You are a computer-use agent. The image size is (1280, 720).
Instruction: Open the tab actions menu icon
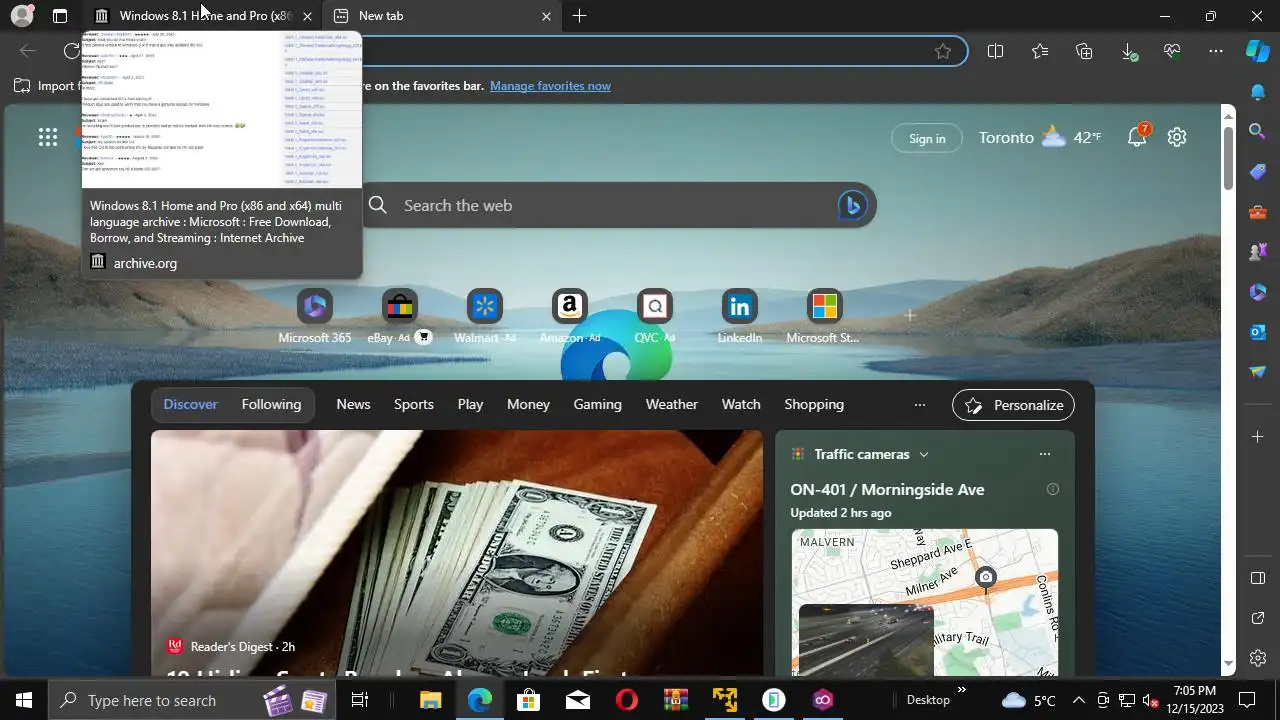coord(60,16)
